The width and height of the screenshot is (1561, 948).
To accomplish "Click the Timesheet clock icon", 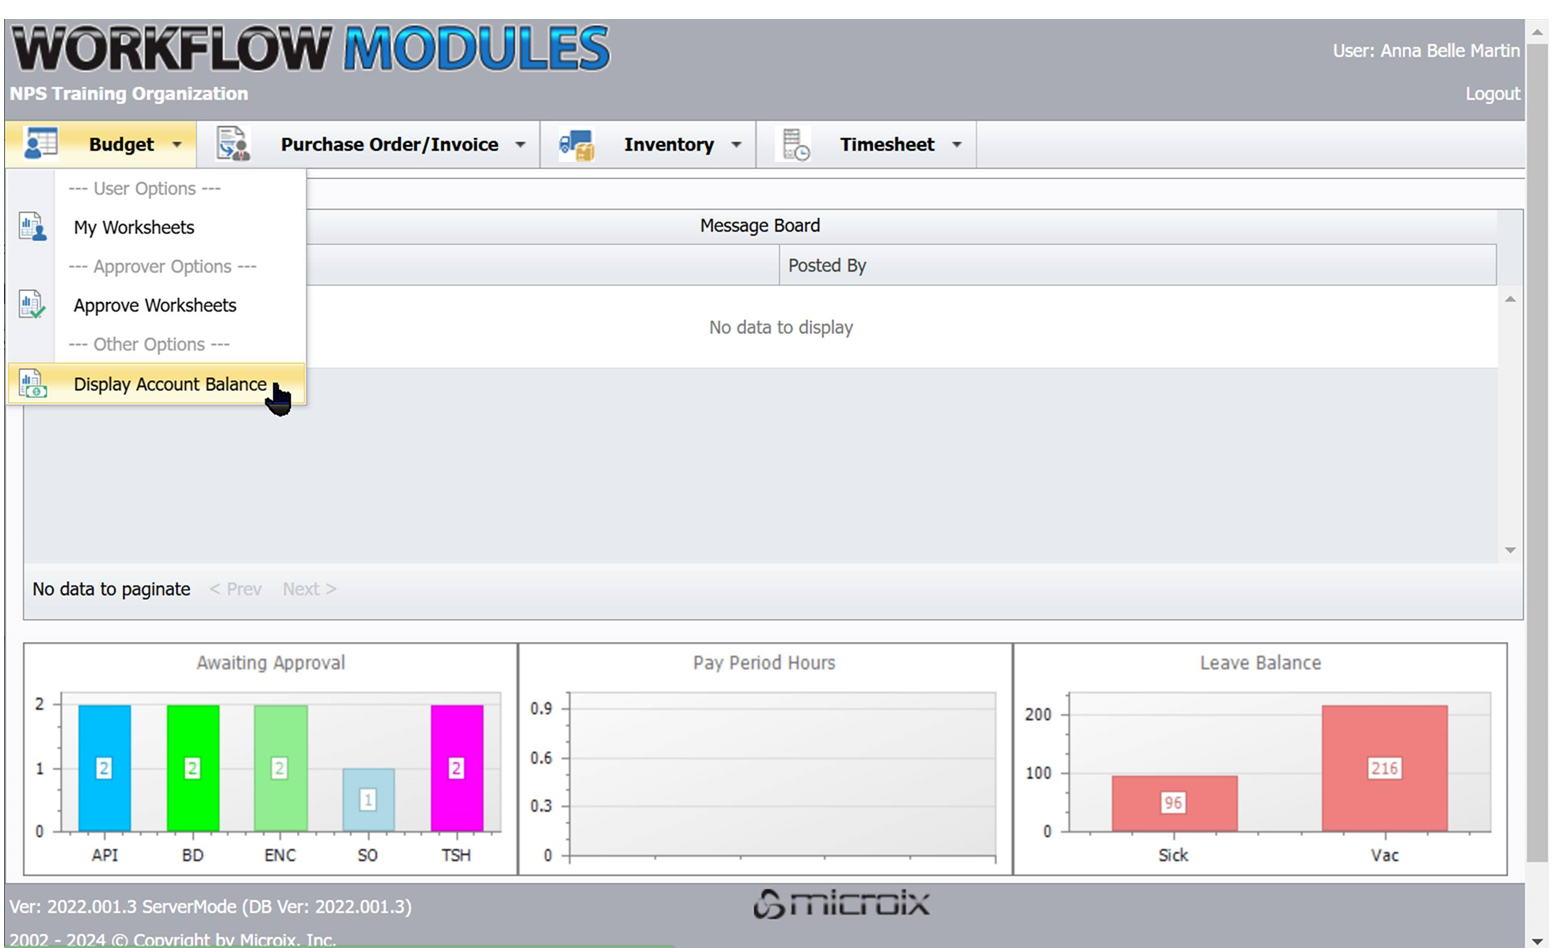I will pos(795,145).
